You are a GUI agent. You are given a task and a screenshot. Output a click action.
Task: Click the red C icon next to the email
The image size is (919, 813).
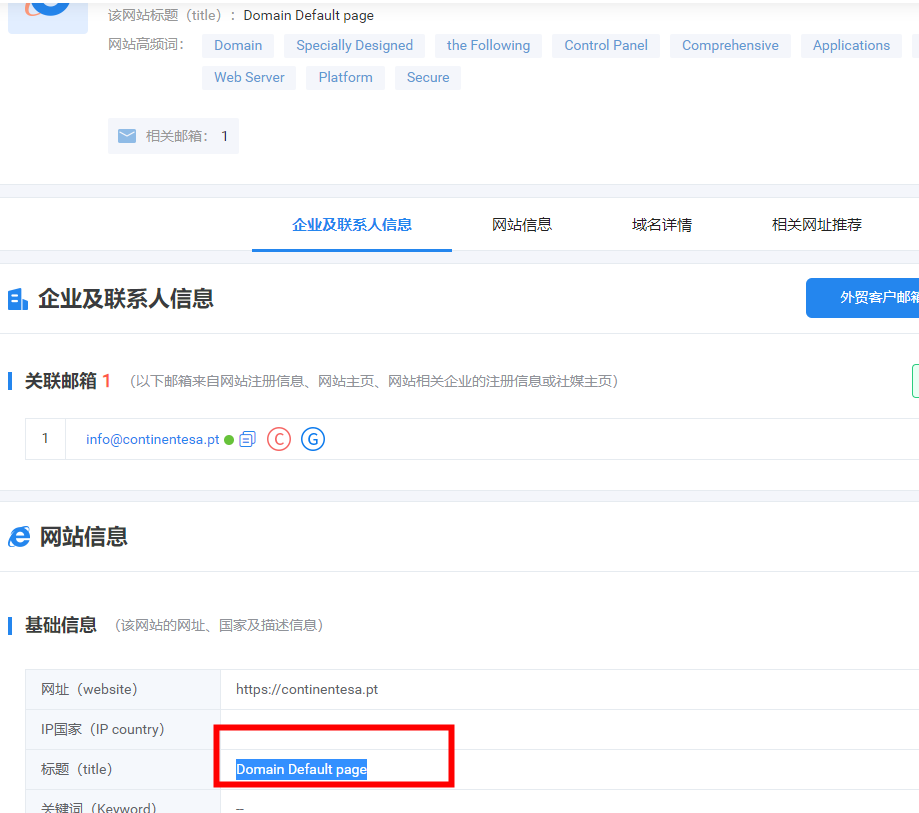(278, 439)
